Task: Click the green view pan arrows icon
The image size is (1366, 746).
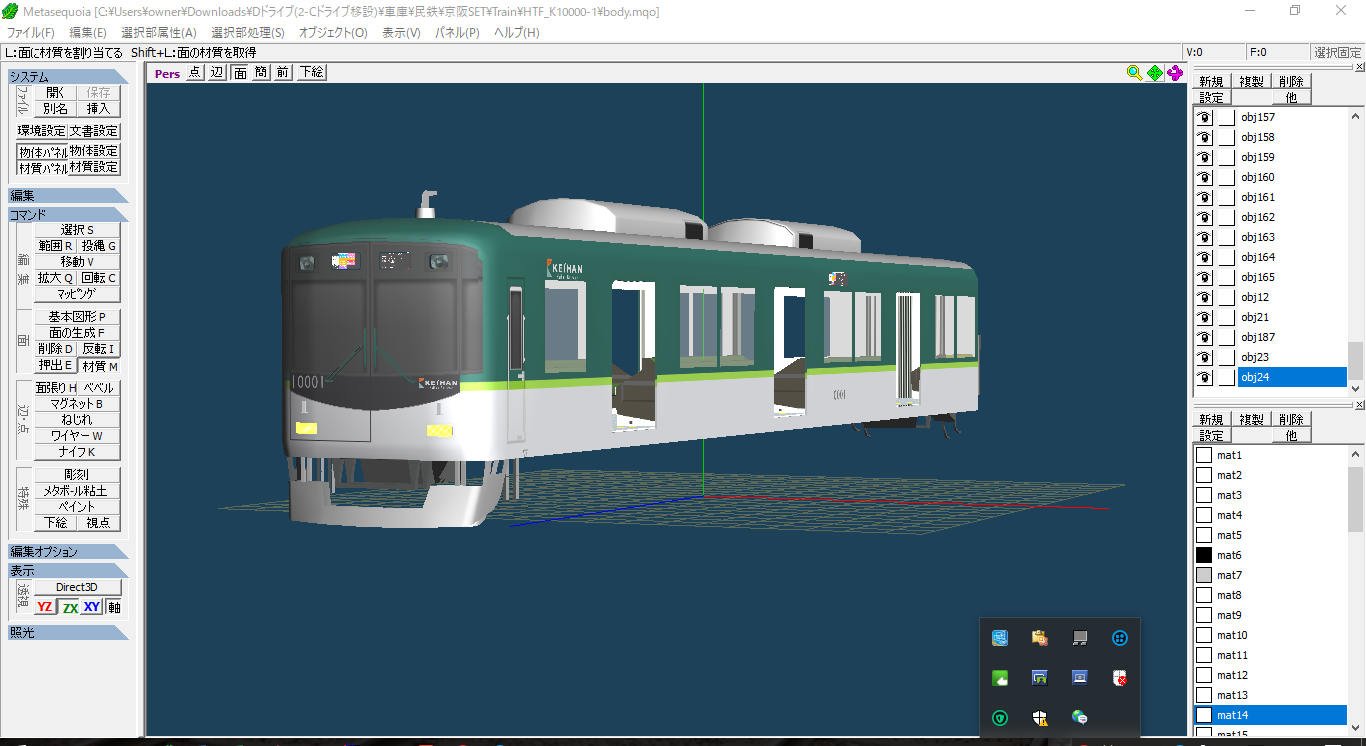Action: 1155,73
